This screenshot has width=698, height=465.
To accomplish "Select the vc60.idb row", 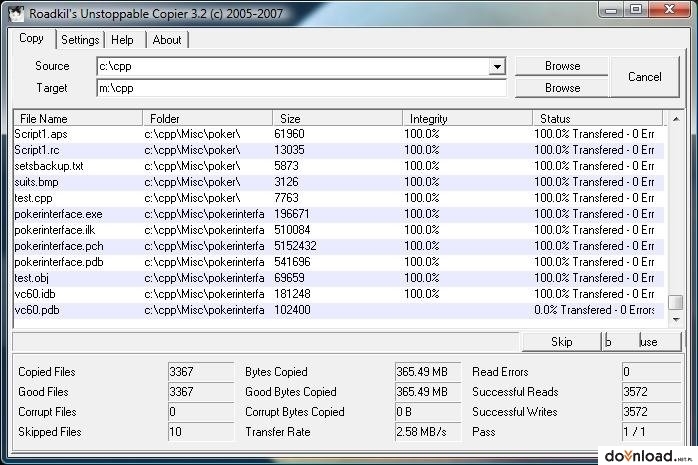I will click(x=338, y=294).
